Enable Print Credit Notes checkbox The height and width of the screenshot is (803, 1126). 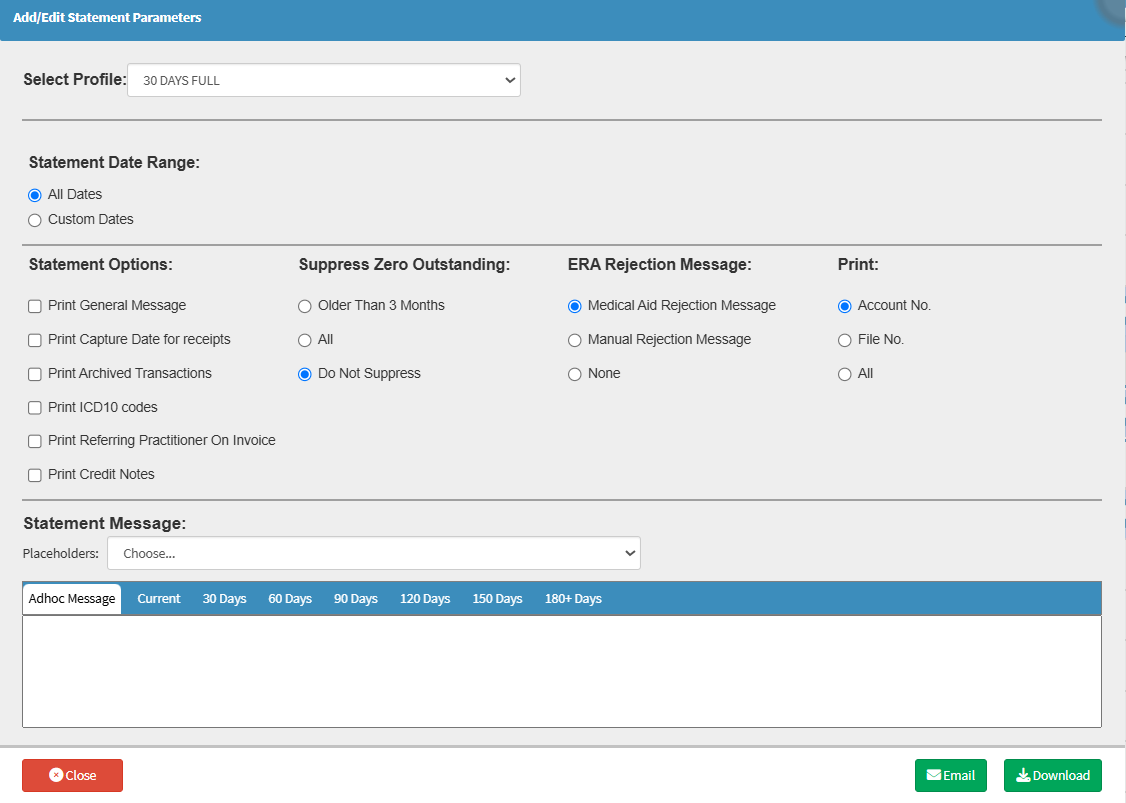[x=35, y=475]
